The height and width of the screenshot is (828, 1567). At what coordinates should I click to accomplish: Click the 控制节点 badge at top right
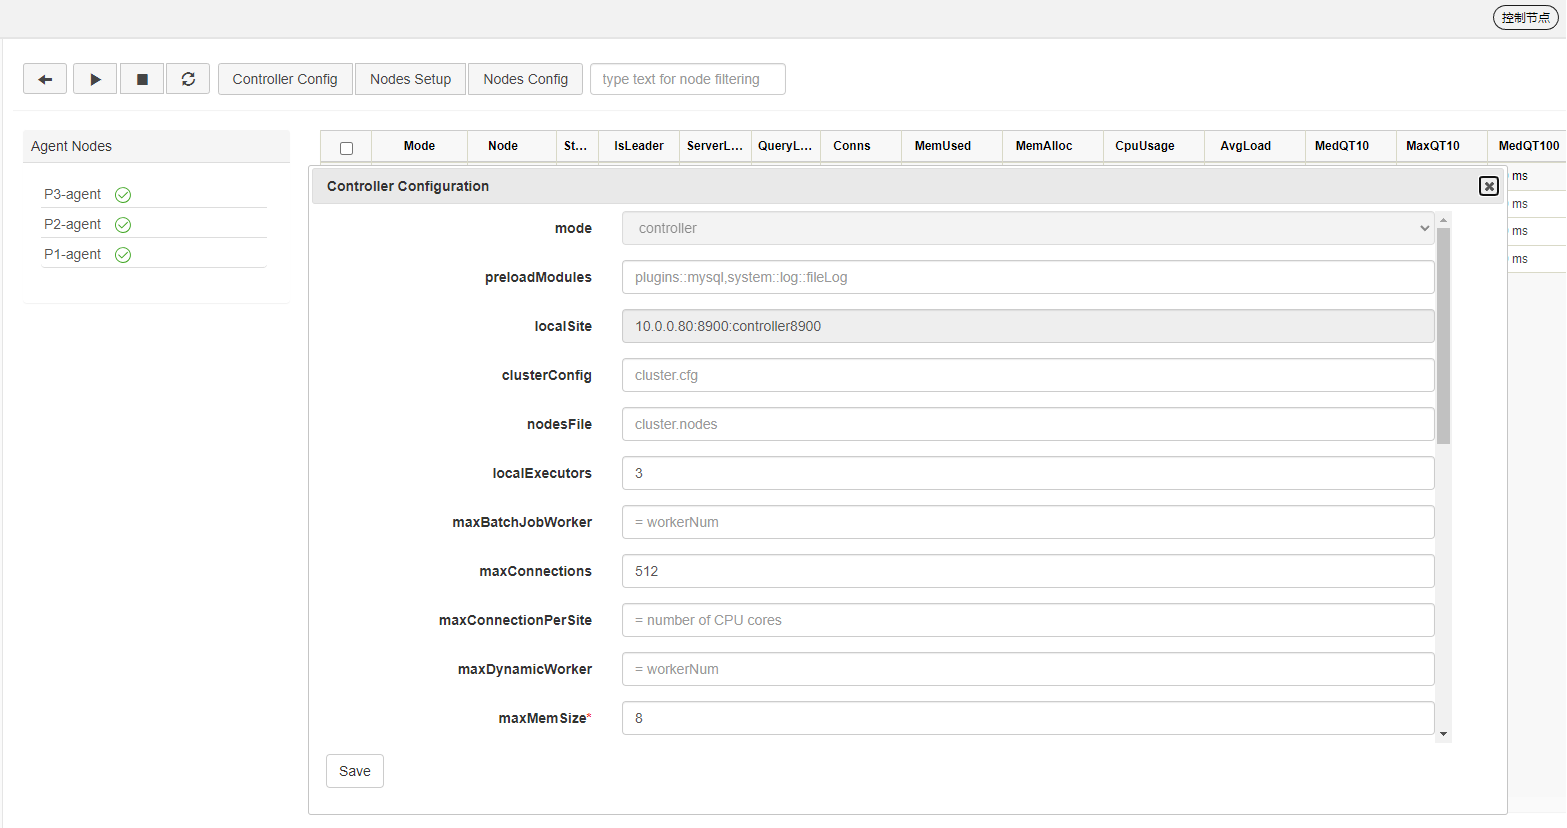click(1525, 17)
